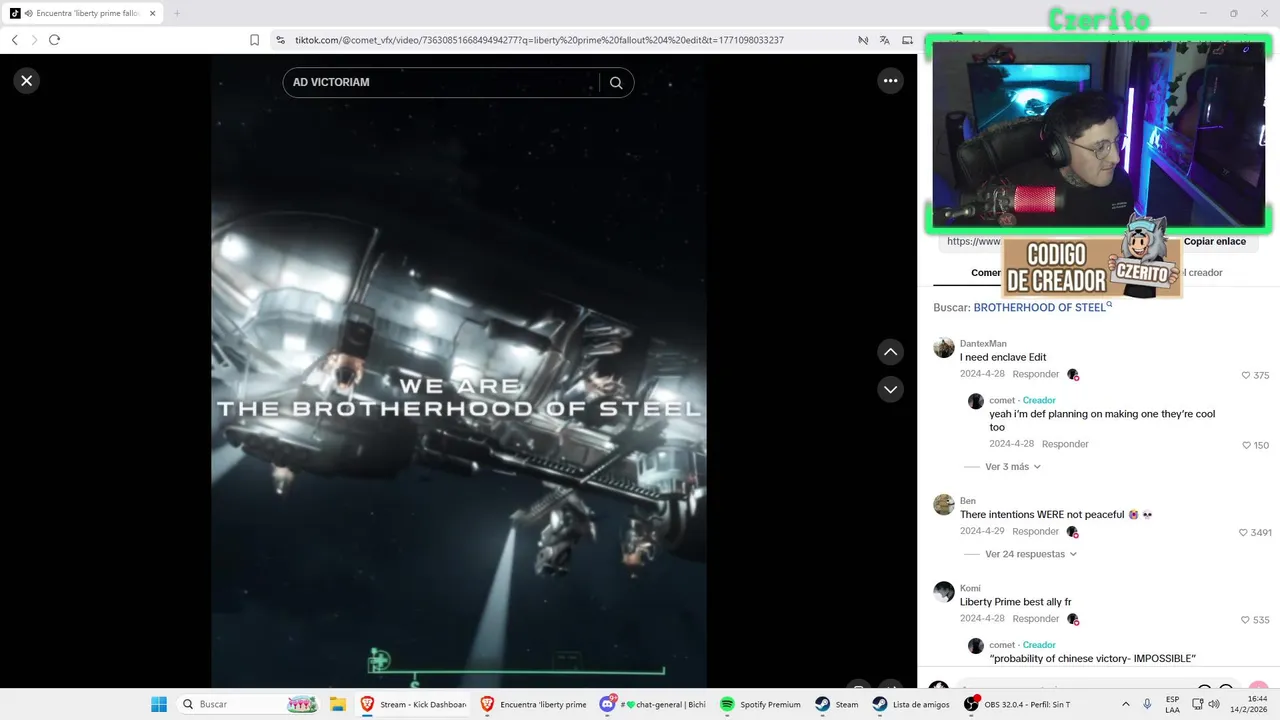This screenshot has height=720, width=1280.
Task: Switch to Discord chat-general taskbar item
Action: [x=653, y=704]
